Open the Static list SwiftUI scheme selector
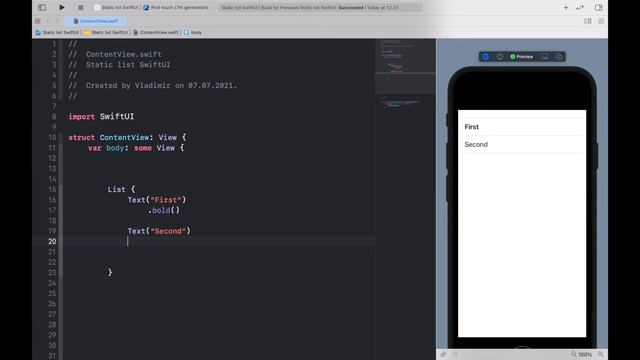This screenshot has width=640, height=360. 117,7
